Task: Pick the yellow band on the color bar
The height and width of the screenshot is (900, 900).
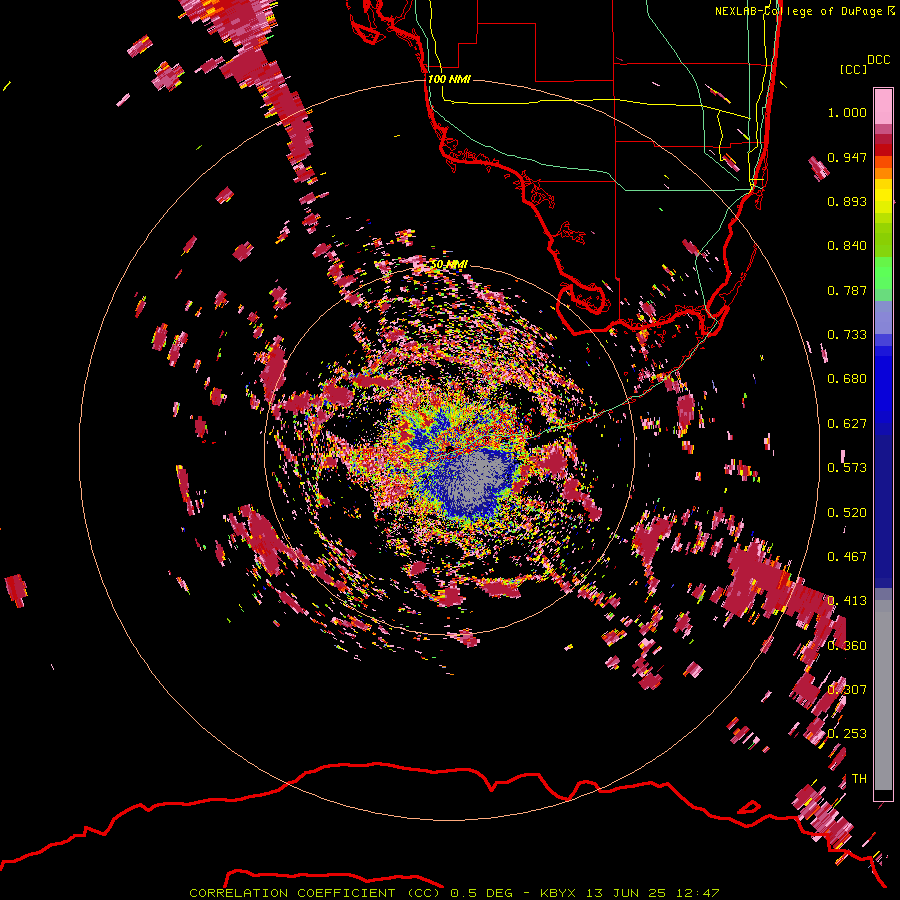Action: coord(883,196)
